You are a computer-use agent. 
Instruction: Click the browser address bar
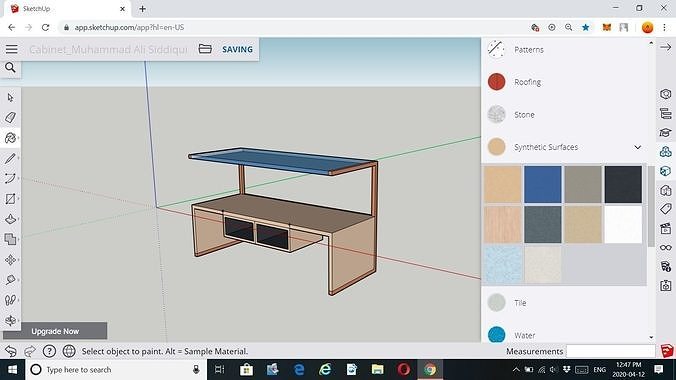(293, 27)
